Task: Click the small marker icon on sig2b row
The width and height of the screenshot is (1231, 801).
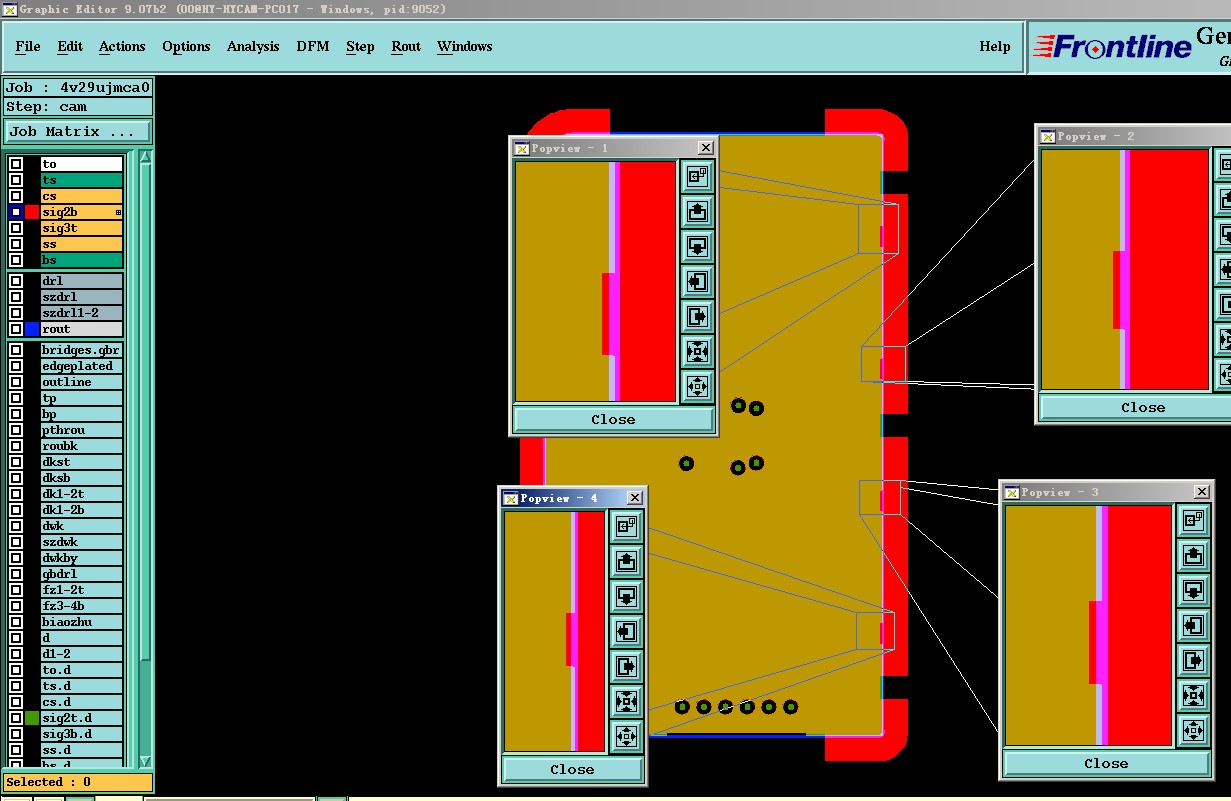Action: (x=118, y=212)
